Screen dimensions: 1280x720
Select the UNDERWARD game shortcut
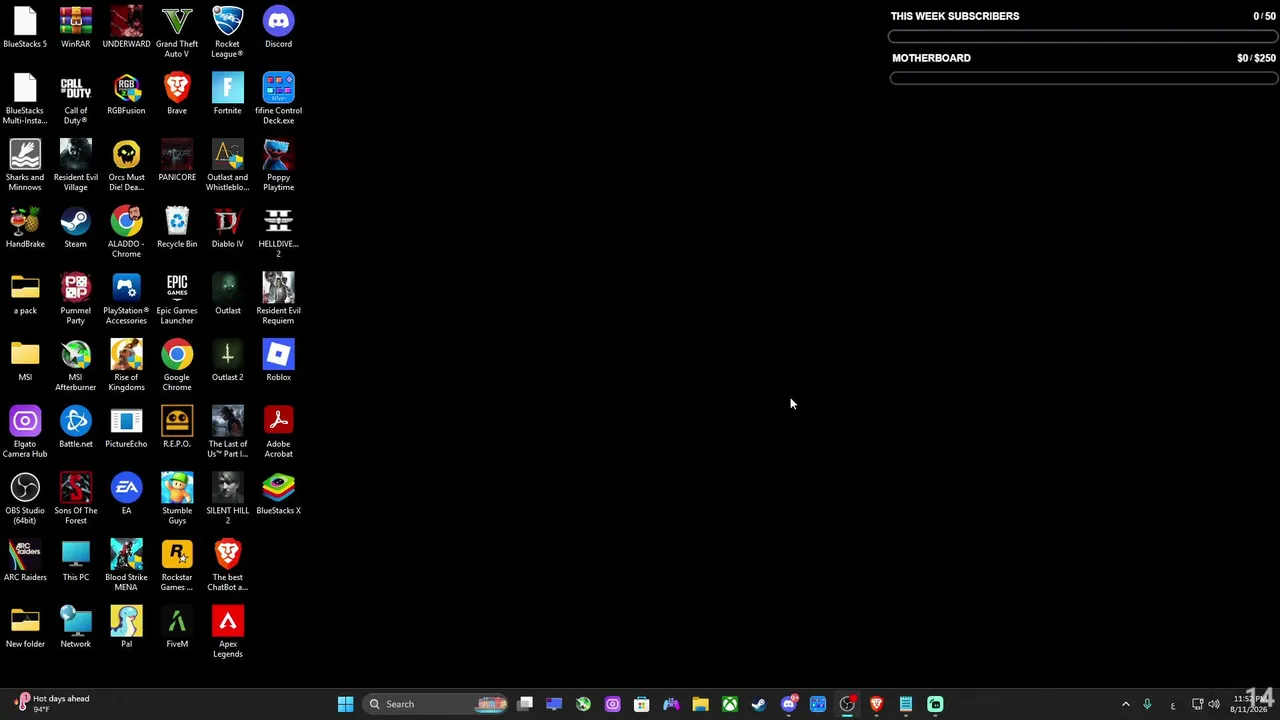click(126, 27)
